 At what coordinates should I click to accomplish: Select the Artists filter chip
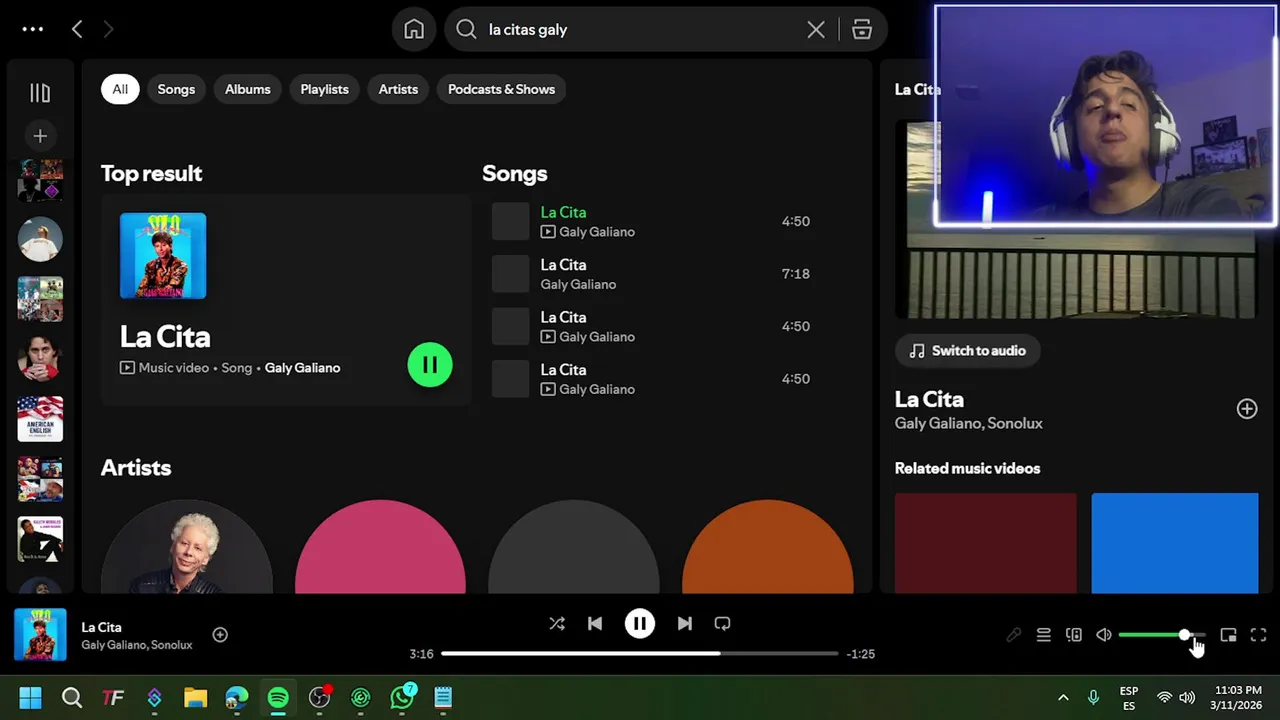click(x=398, y=89)
